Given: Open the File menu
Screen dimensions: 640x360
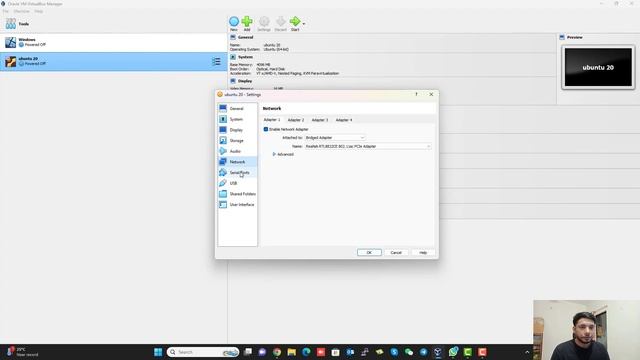Looking at the screenshot, I should [x=6, y=11].
